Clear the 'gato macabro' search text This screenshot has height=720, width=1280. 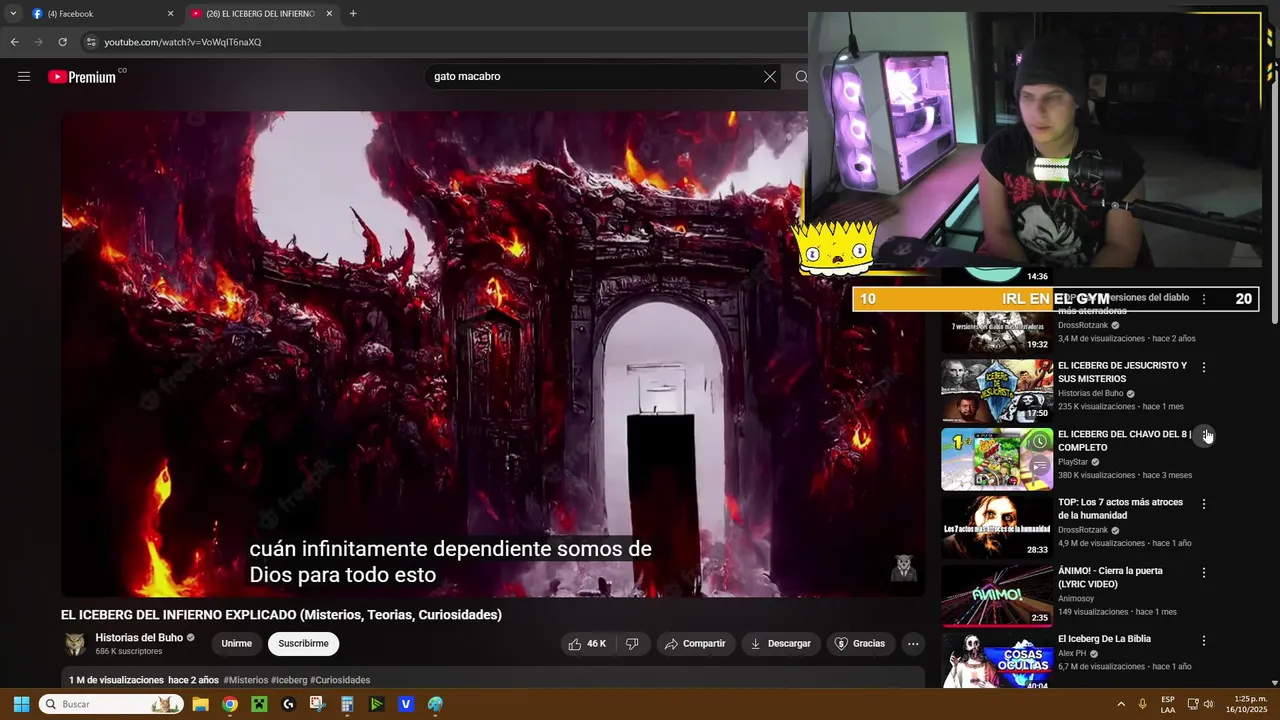pos(770,77)
